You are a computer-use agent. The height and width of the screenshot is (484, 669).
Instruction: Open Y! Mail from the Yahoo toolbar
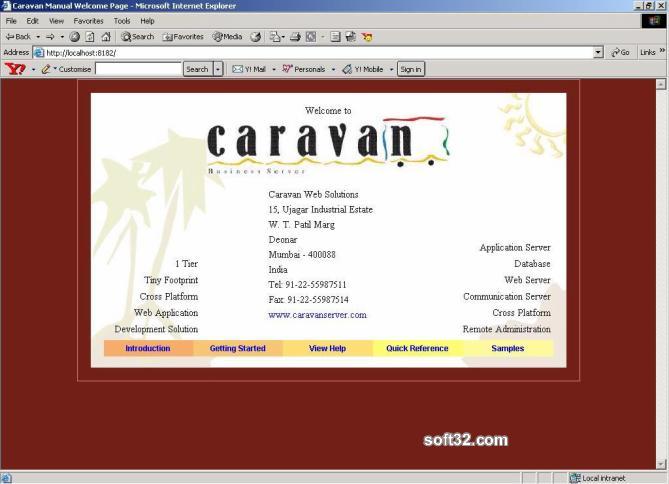click(249, 69)
